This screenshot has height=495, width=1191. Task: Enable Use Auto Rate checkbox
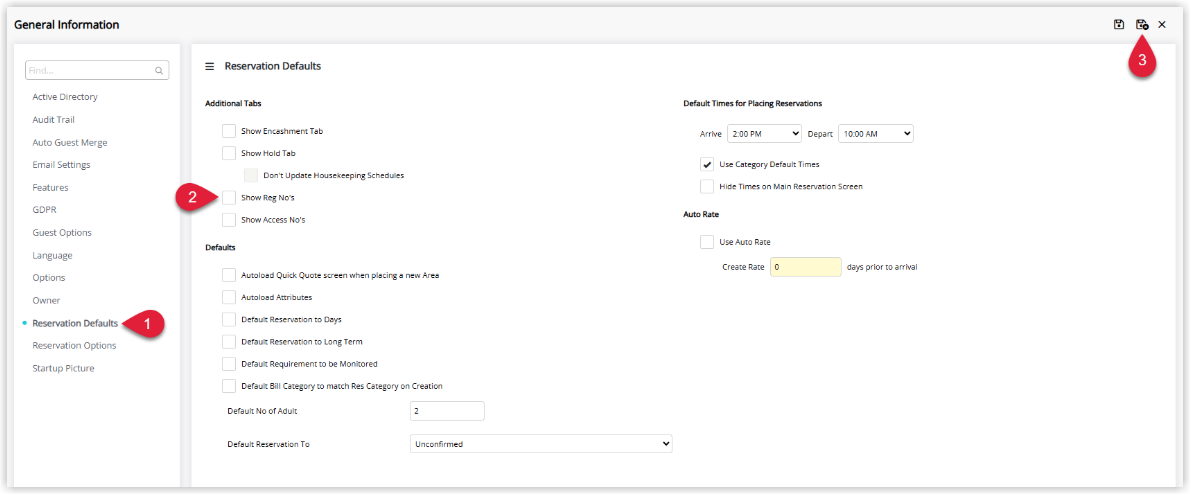click(x=707, y=242)
